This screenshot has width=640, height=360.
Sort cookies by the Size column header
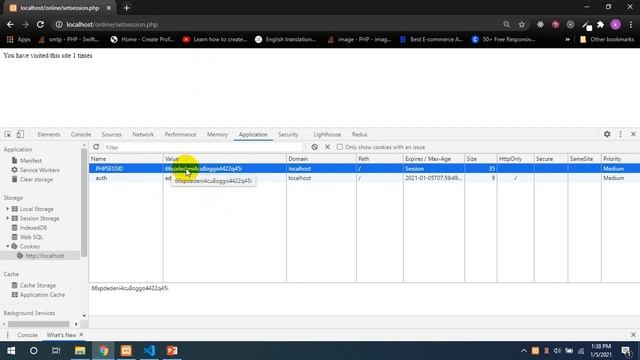tap(480, 159)
